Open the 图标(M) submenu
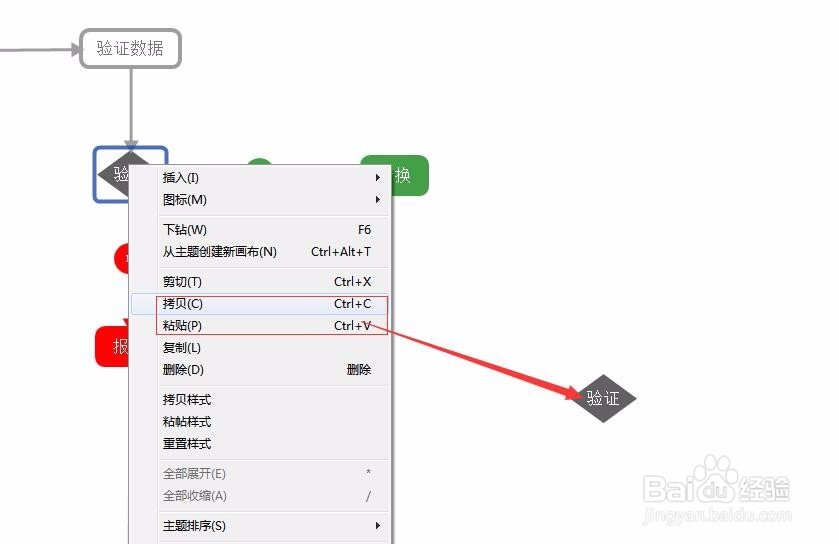The height and width of the screenshot is (544, 839). click(260, 200)
